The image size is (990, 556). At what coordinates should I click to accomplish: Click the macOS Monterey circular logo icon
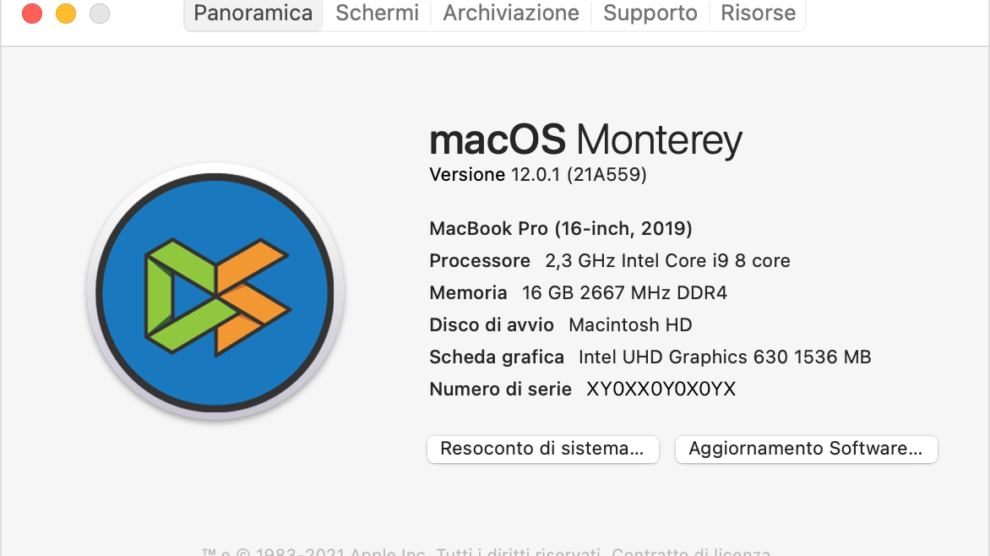[216, 291]
